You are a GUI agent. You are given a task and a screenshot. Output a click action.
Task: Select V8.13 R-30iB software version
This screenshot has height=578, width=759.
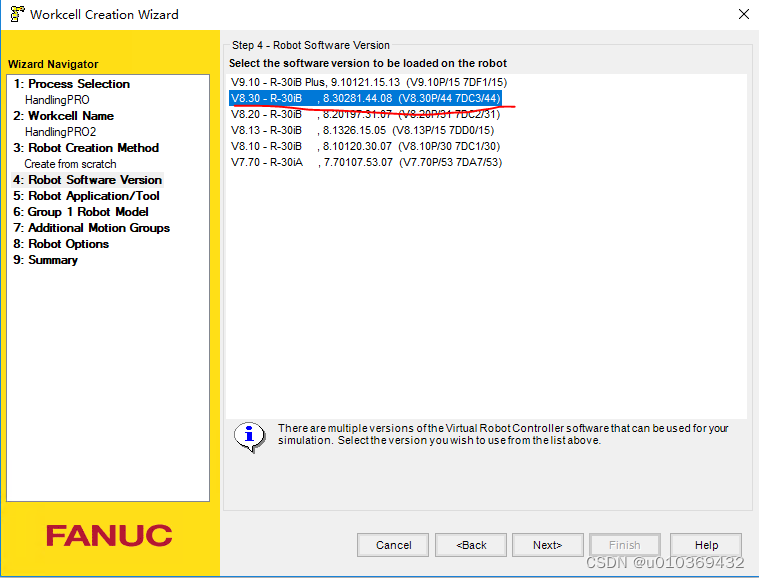tap(362, 130)
